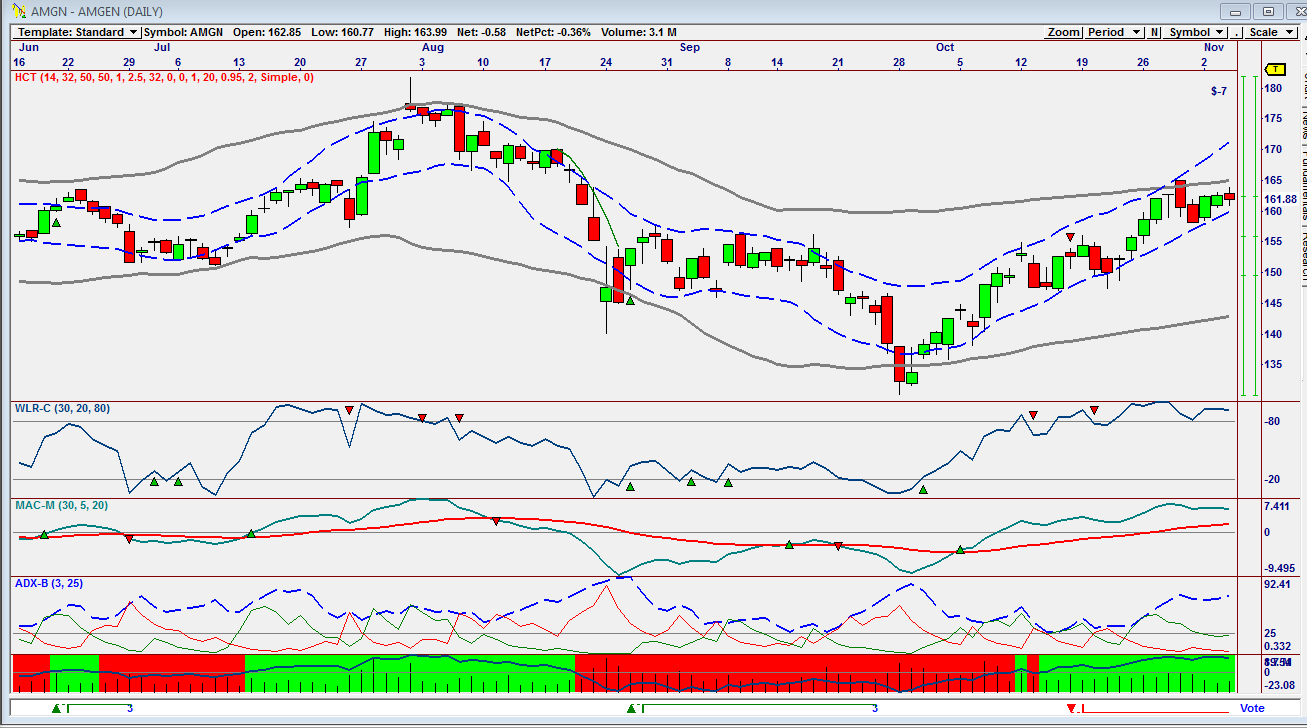Click green MAC-M buy arrow at early October crossover
This screenshot has height=728, width=1307.
(960, 550)
